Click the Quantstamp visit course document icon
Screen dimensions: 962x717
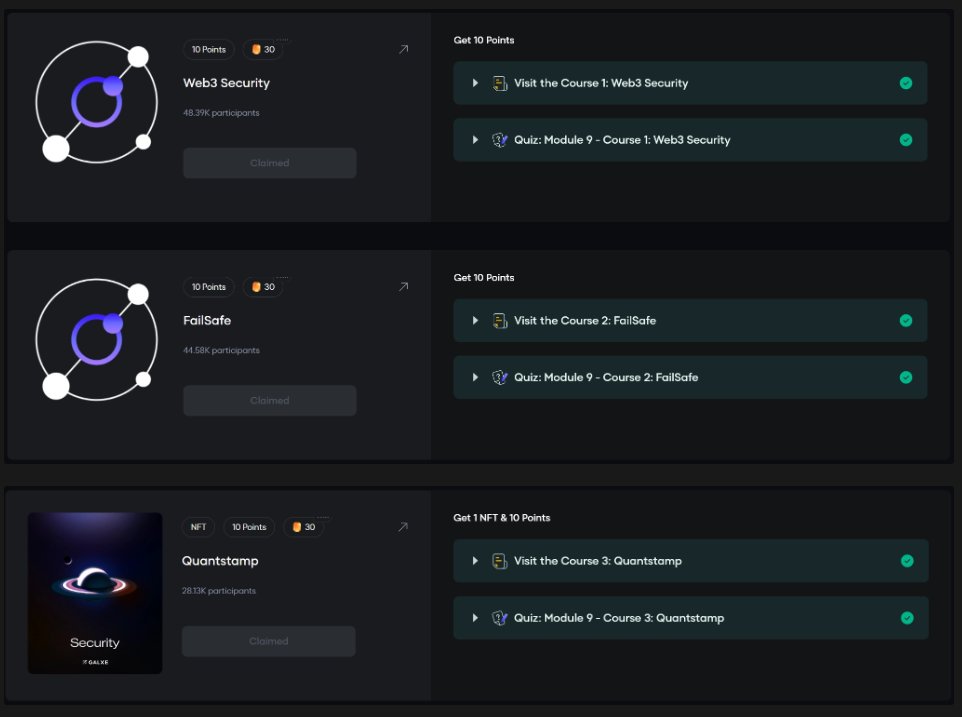[500, 561]
